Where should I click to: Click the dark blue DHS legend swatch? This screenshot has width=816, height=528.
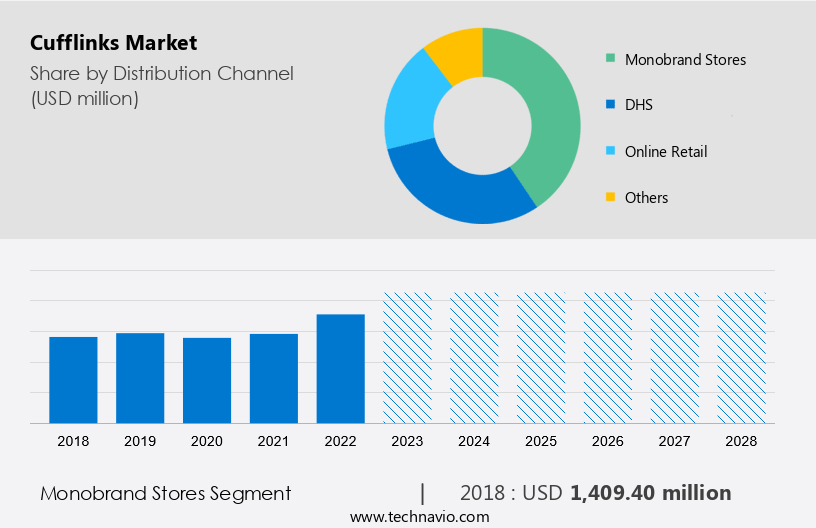click(609, 105)
